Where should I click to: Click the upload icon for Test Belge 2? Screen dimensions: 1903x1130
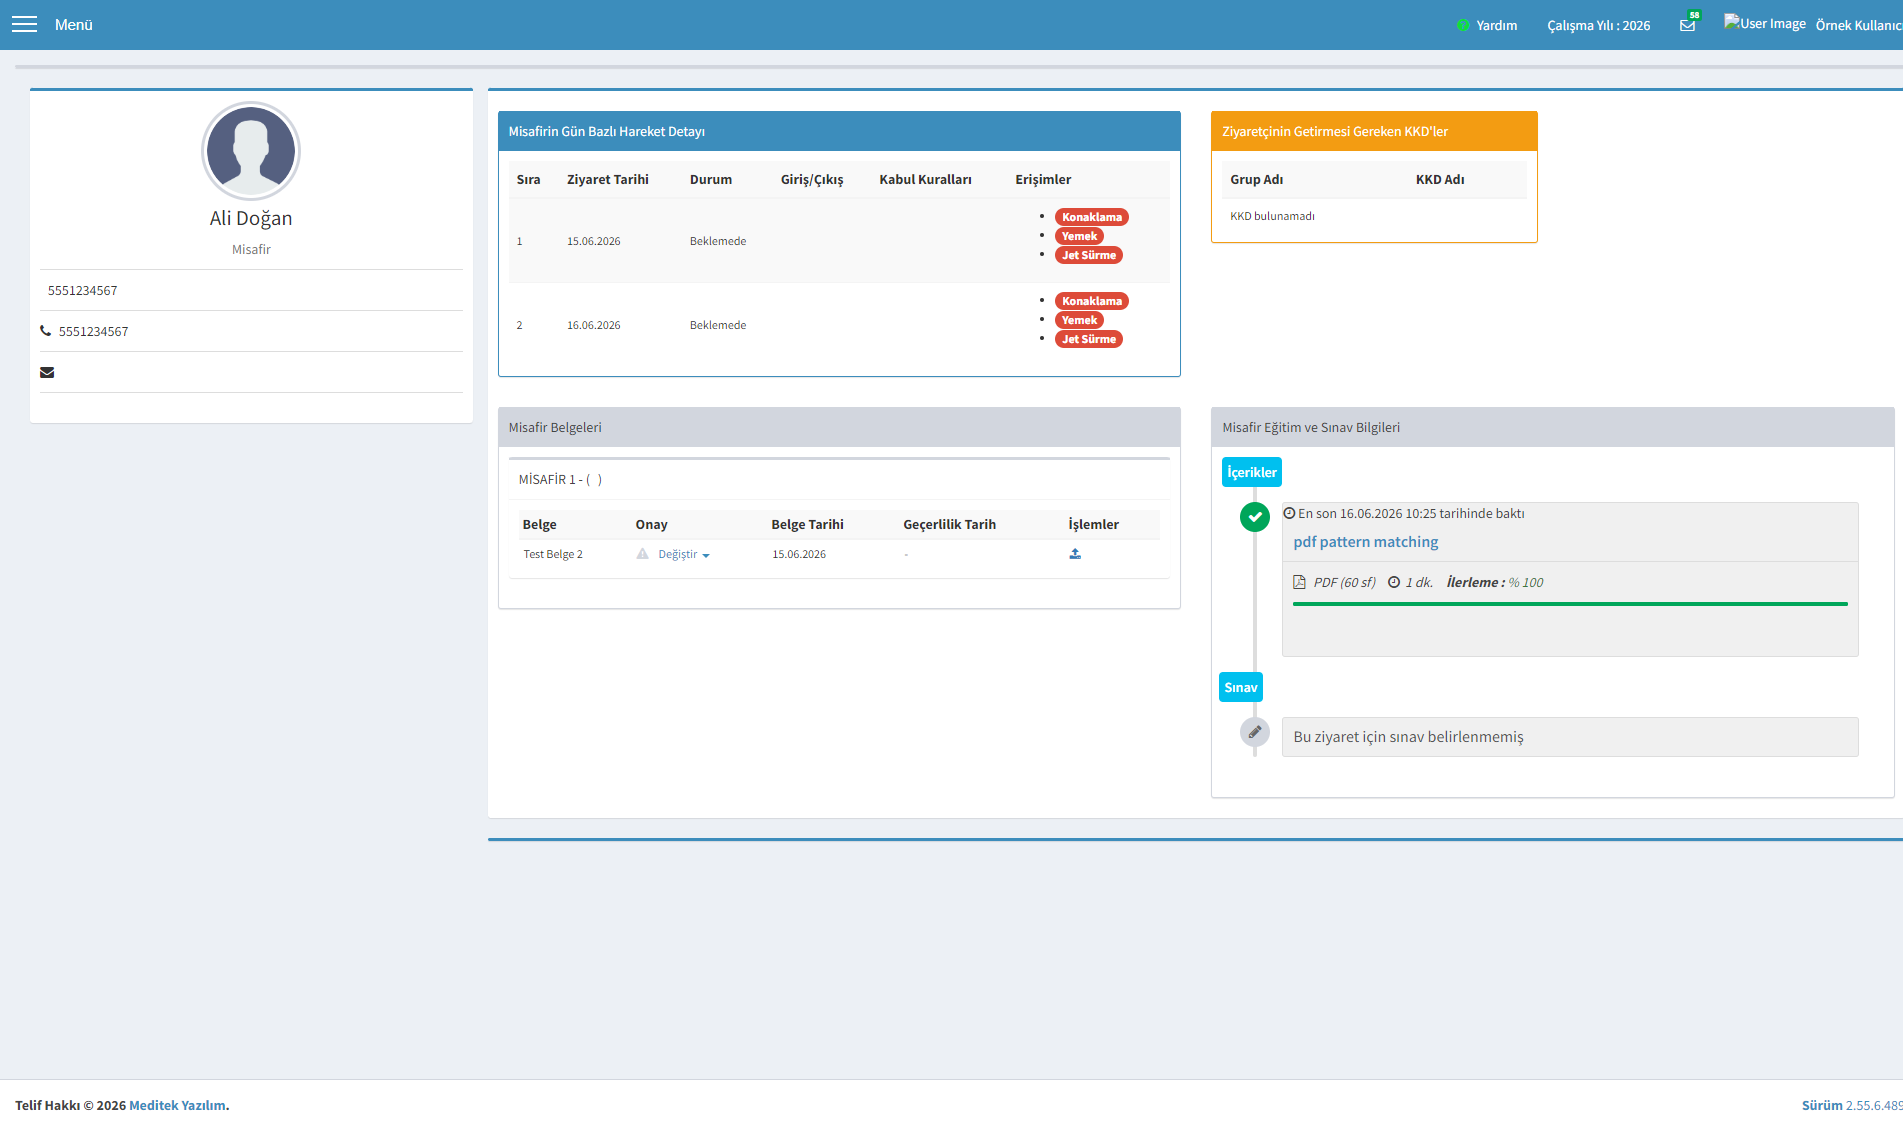(1075, 554)
